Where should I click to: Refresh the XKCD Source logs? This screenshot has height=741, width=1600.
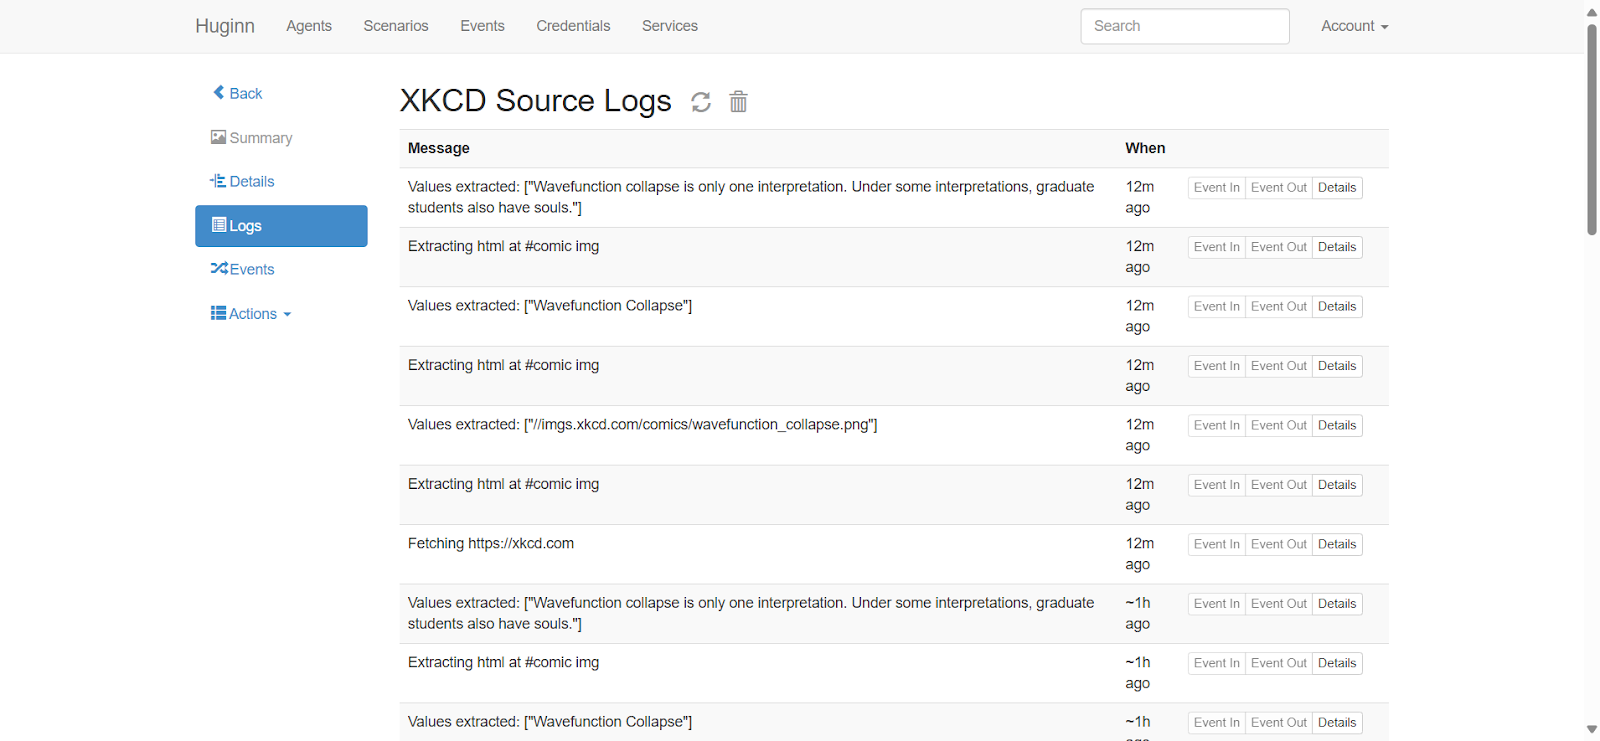701,102
